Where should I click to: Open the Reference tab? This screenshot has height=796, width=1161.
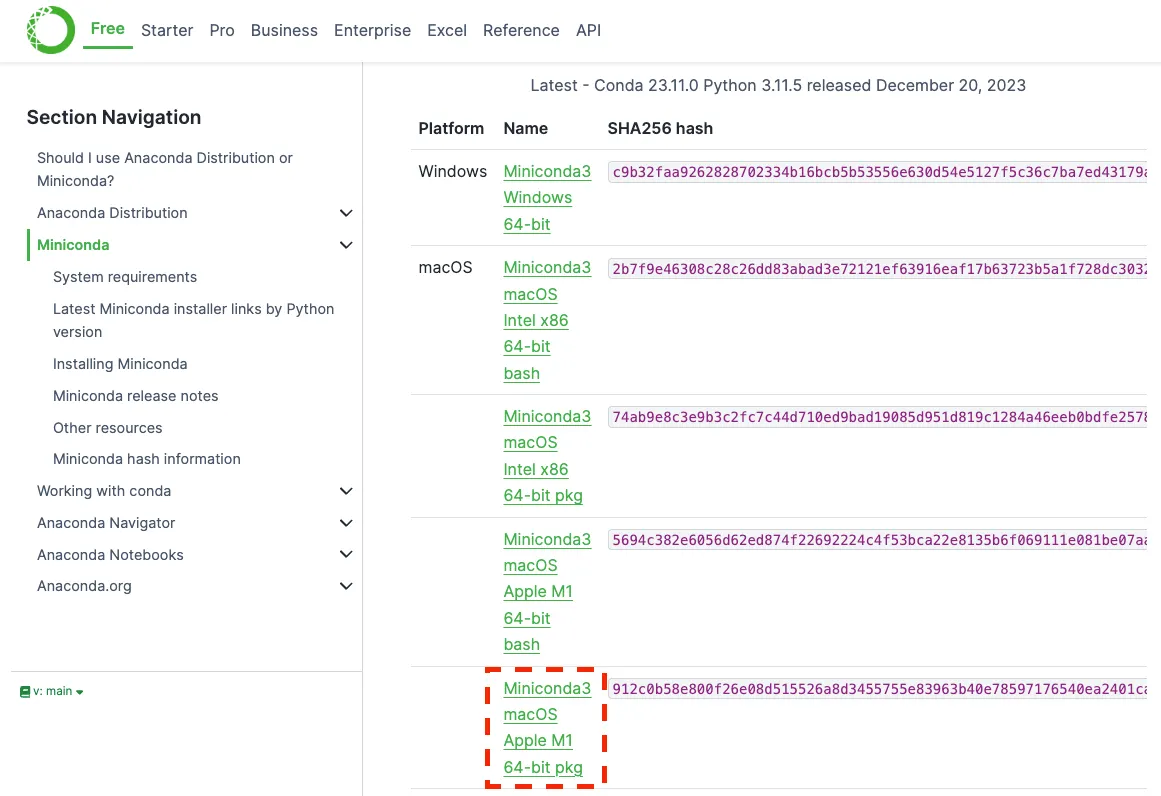tap(521, 30)
